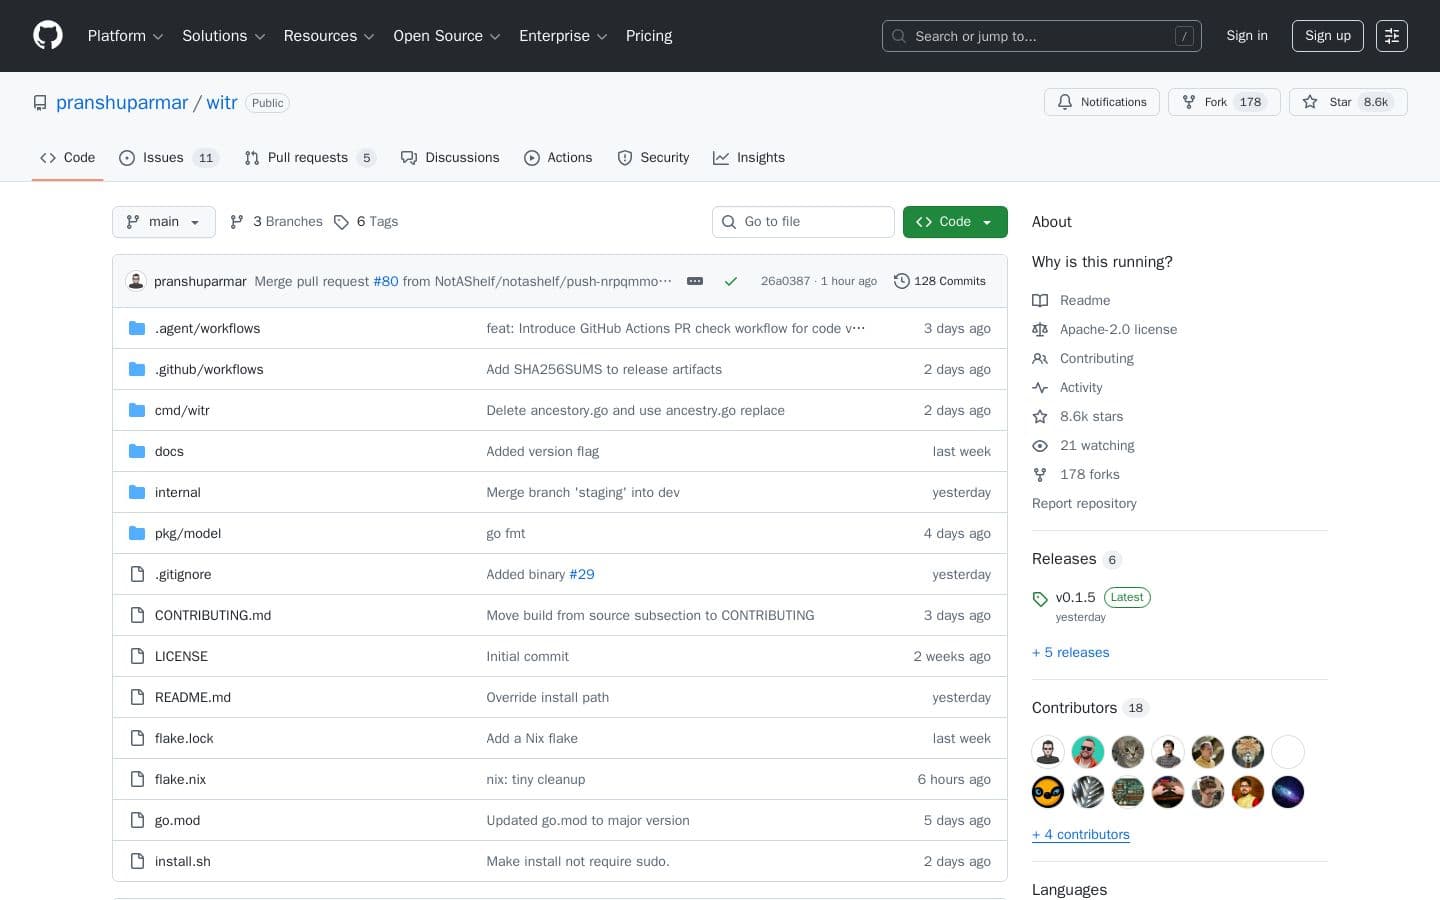Expand truncated commit message via ellipsis icon
Image resolution: width=1440 pixels, height=900 pixels.
(x=695, y=281)
